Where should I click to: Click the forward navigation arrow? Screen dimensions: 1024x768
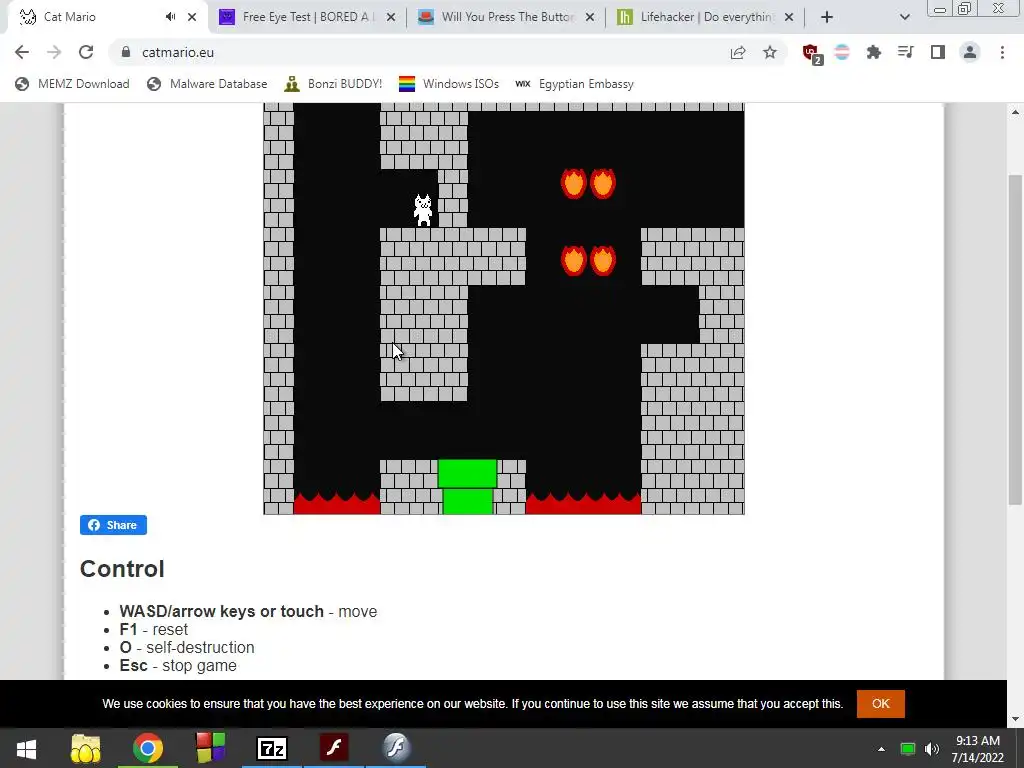(x=54, y=52)
